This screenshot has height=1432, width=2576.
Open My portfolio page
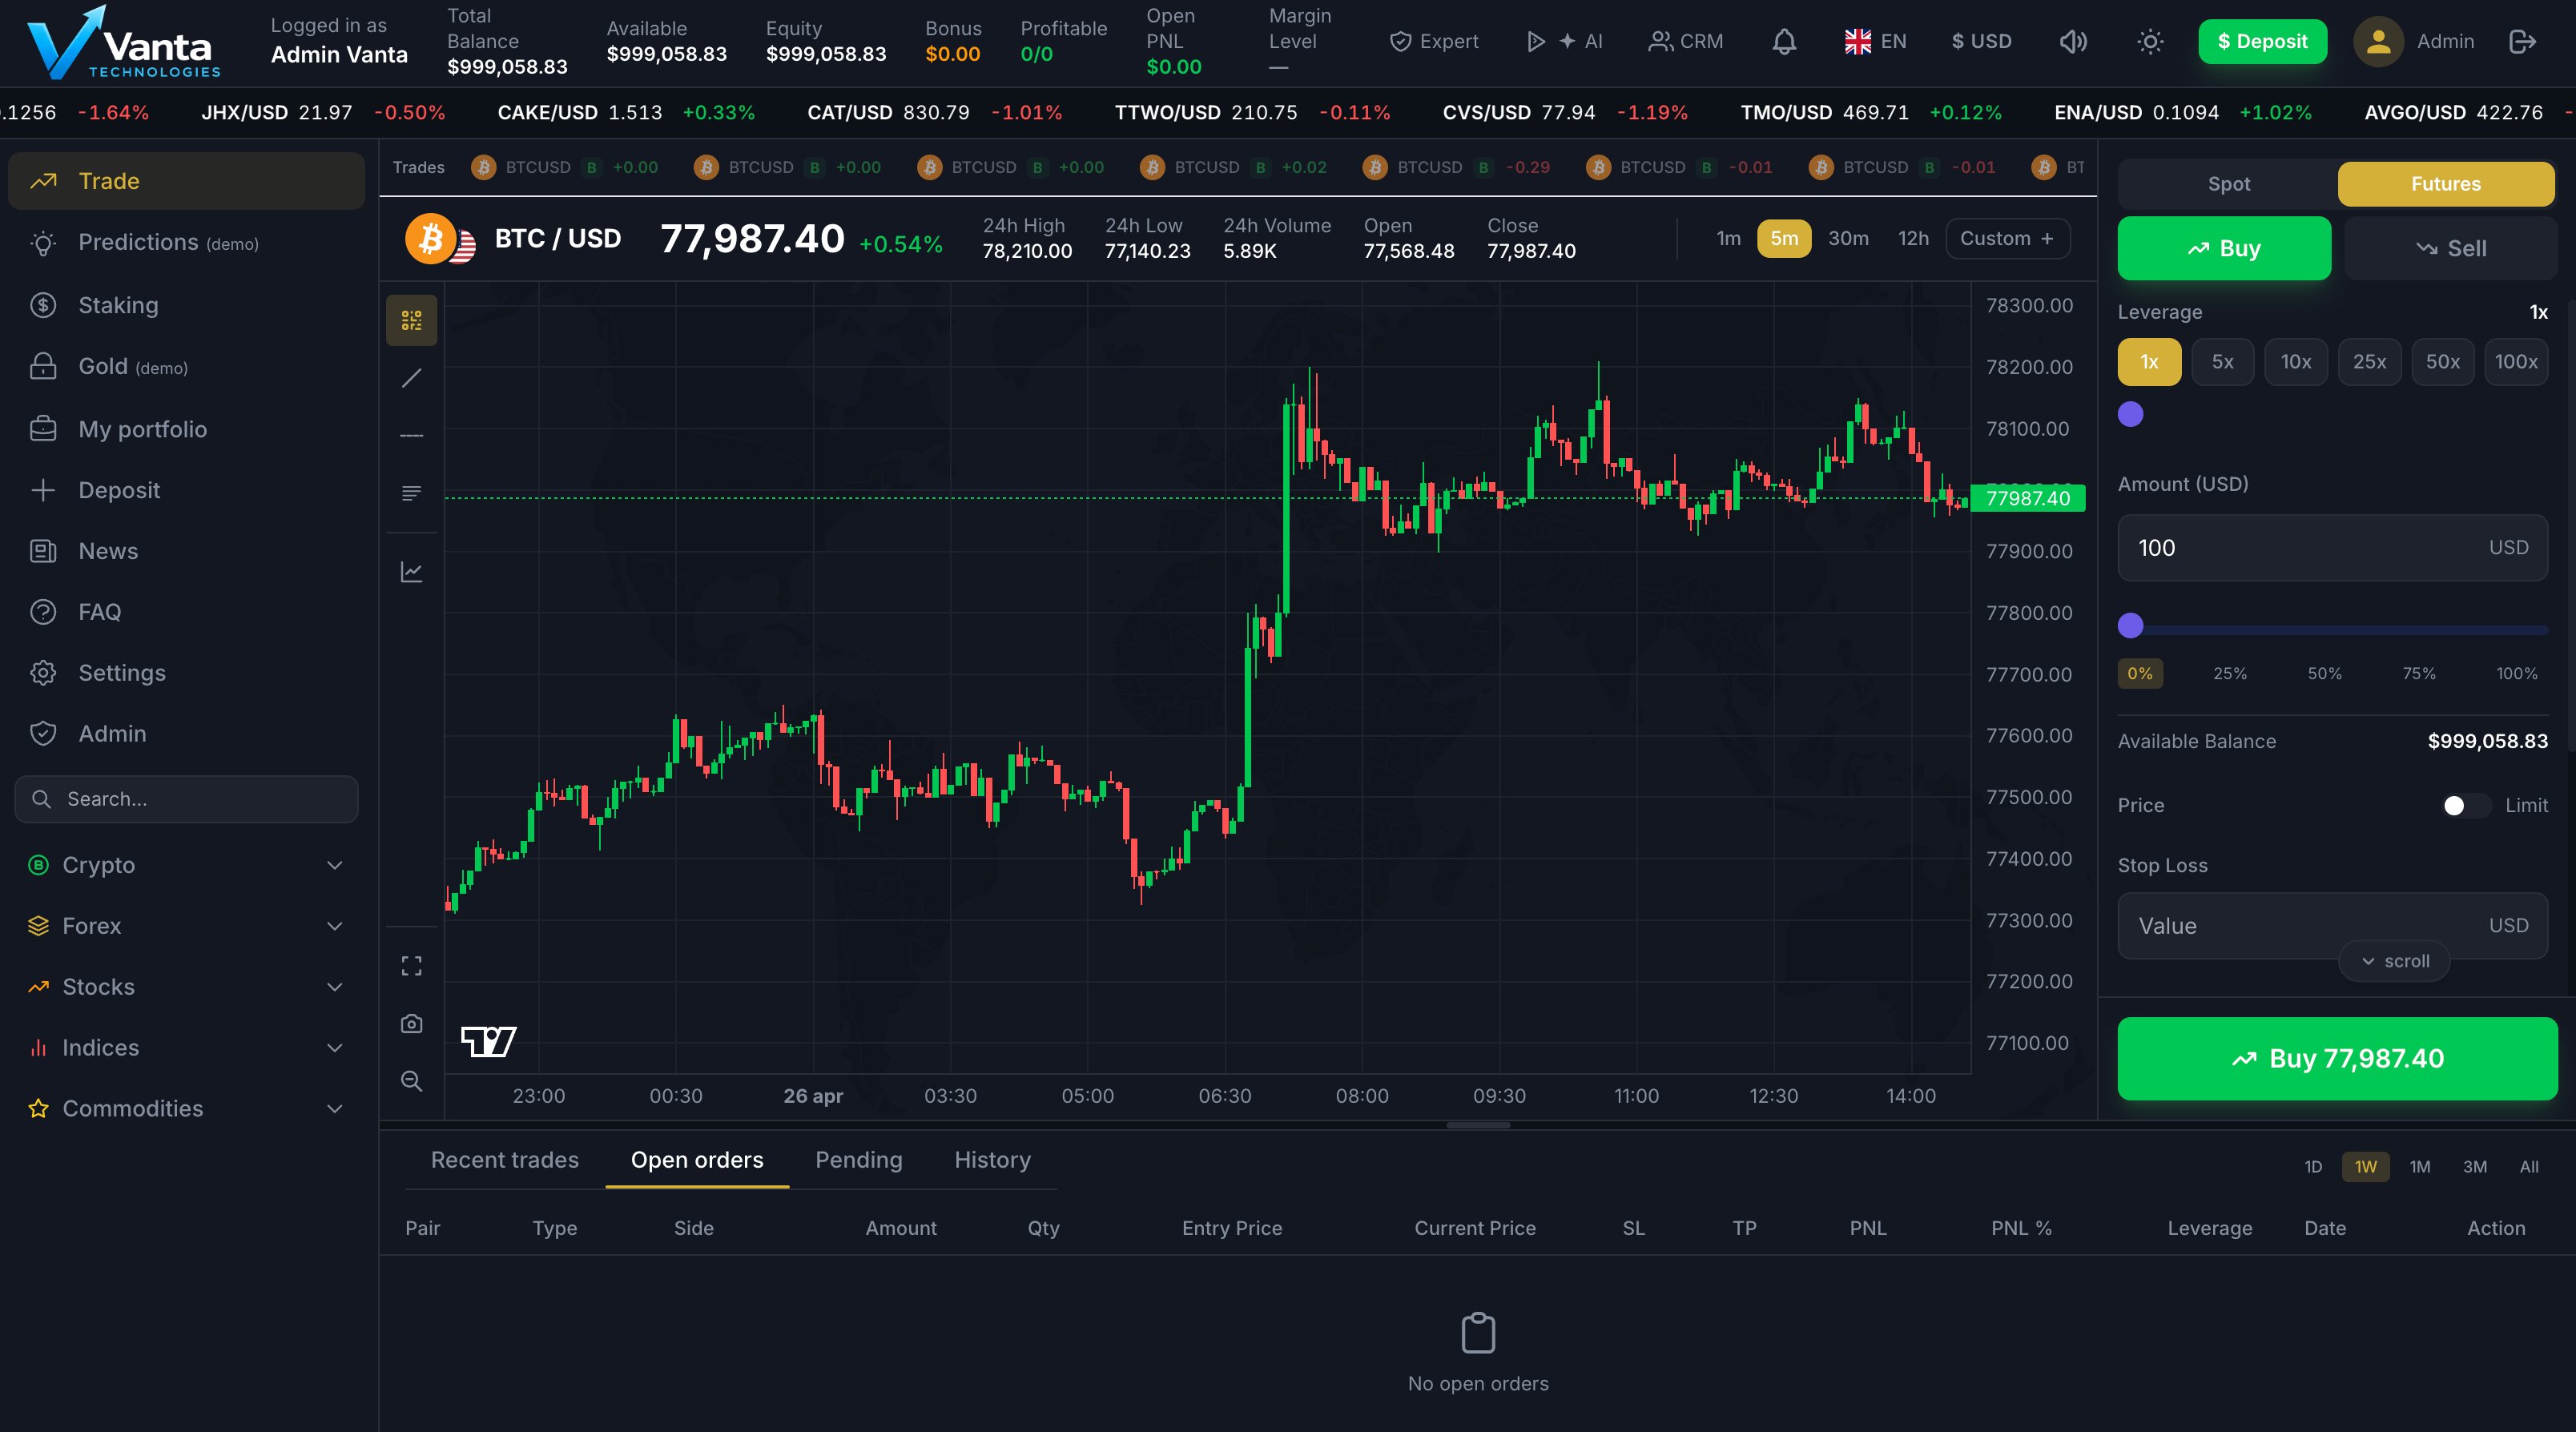(x=186, y=429)
